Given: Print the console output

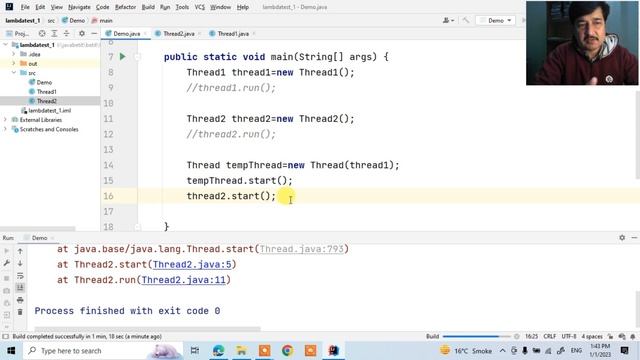Looking at the screenshot, I should pyautogui.click(x=20, y=300).
